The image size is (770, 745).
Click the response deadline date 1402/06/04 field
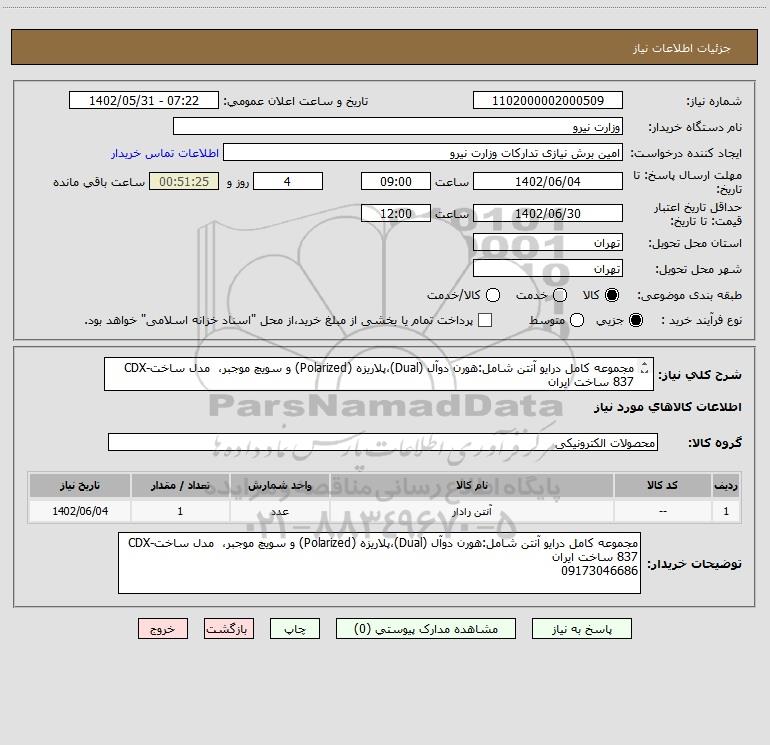(548, 181)
